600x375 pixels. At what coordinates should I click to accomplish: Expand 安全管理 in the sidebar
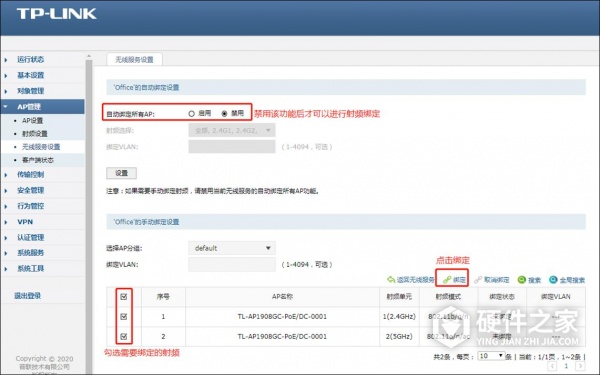click(30, 190)
